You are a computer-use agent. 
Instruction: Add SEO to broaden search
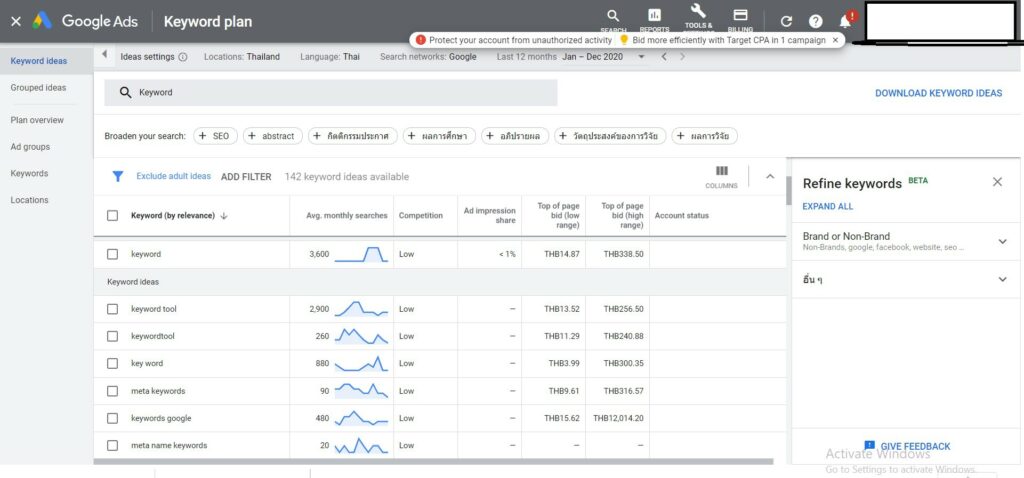point(214,136)
